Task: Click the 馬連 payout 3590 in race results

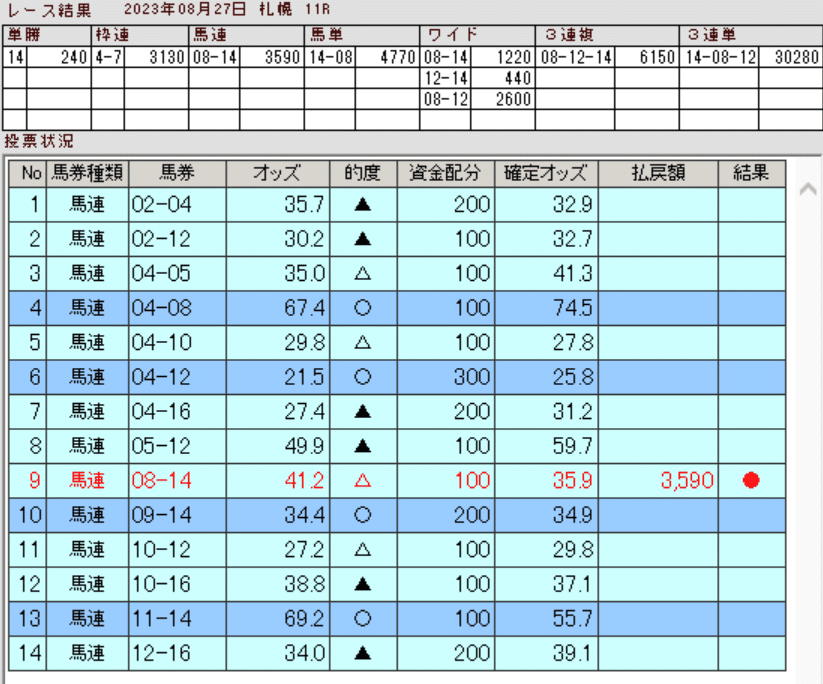Action: [272, 57]
